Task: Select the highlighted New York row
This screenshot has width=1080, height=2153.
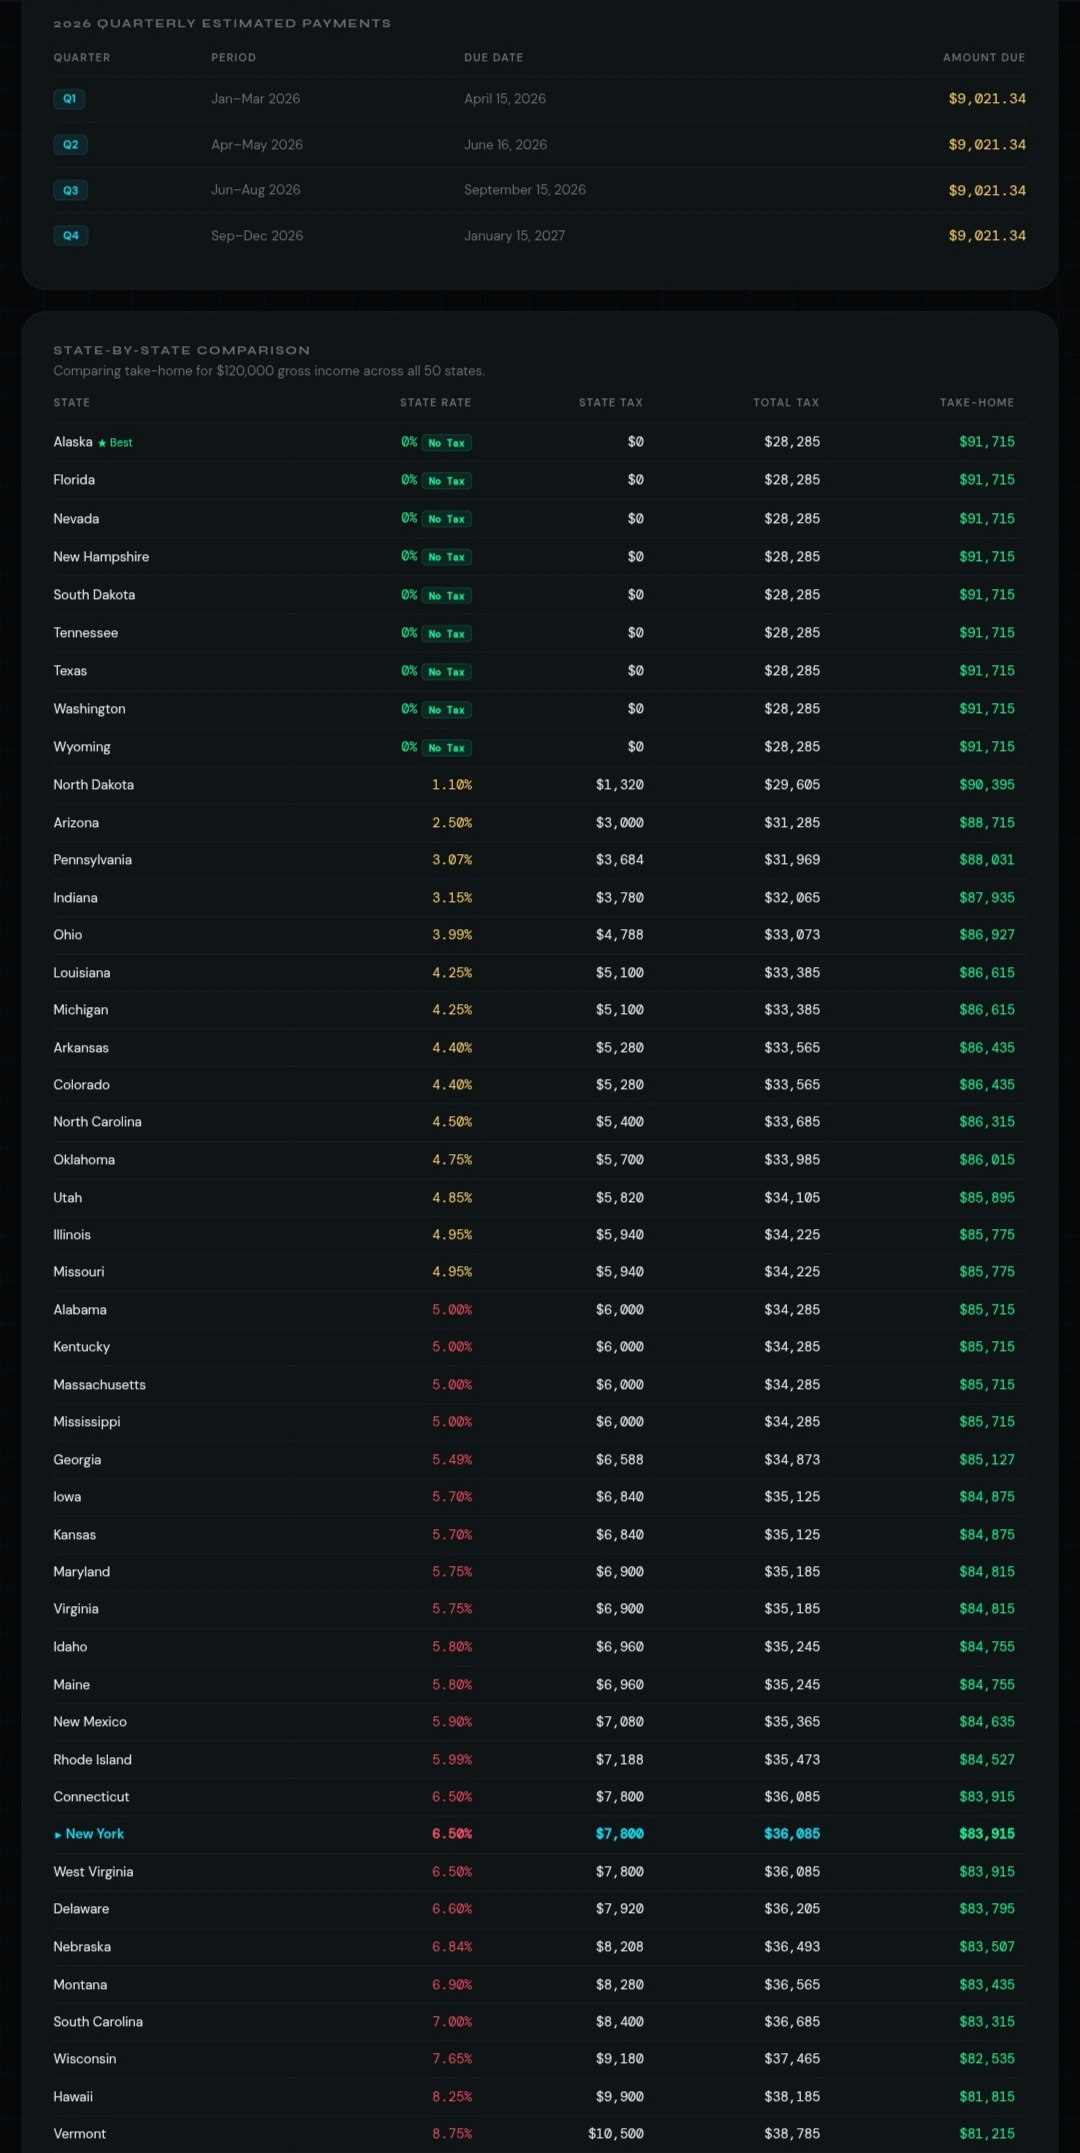Action: point(539,1834)
